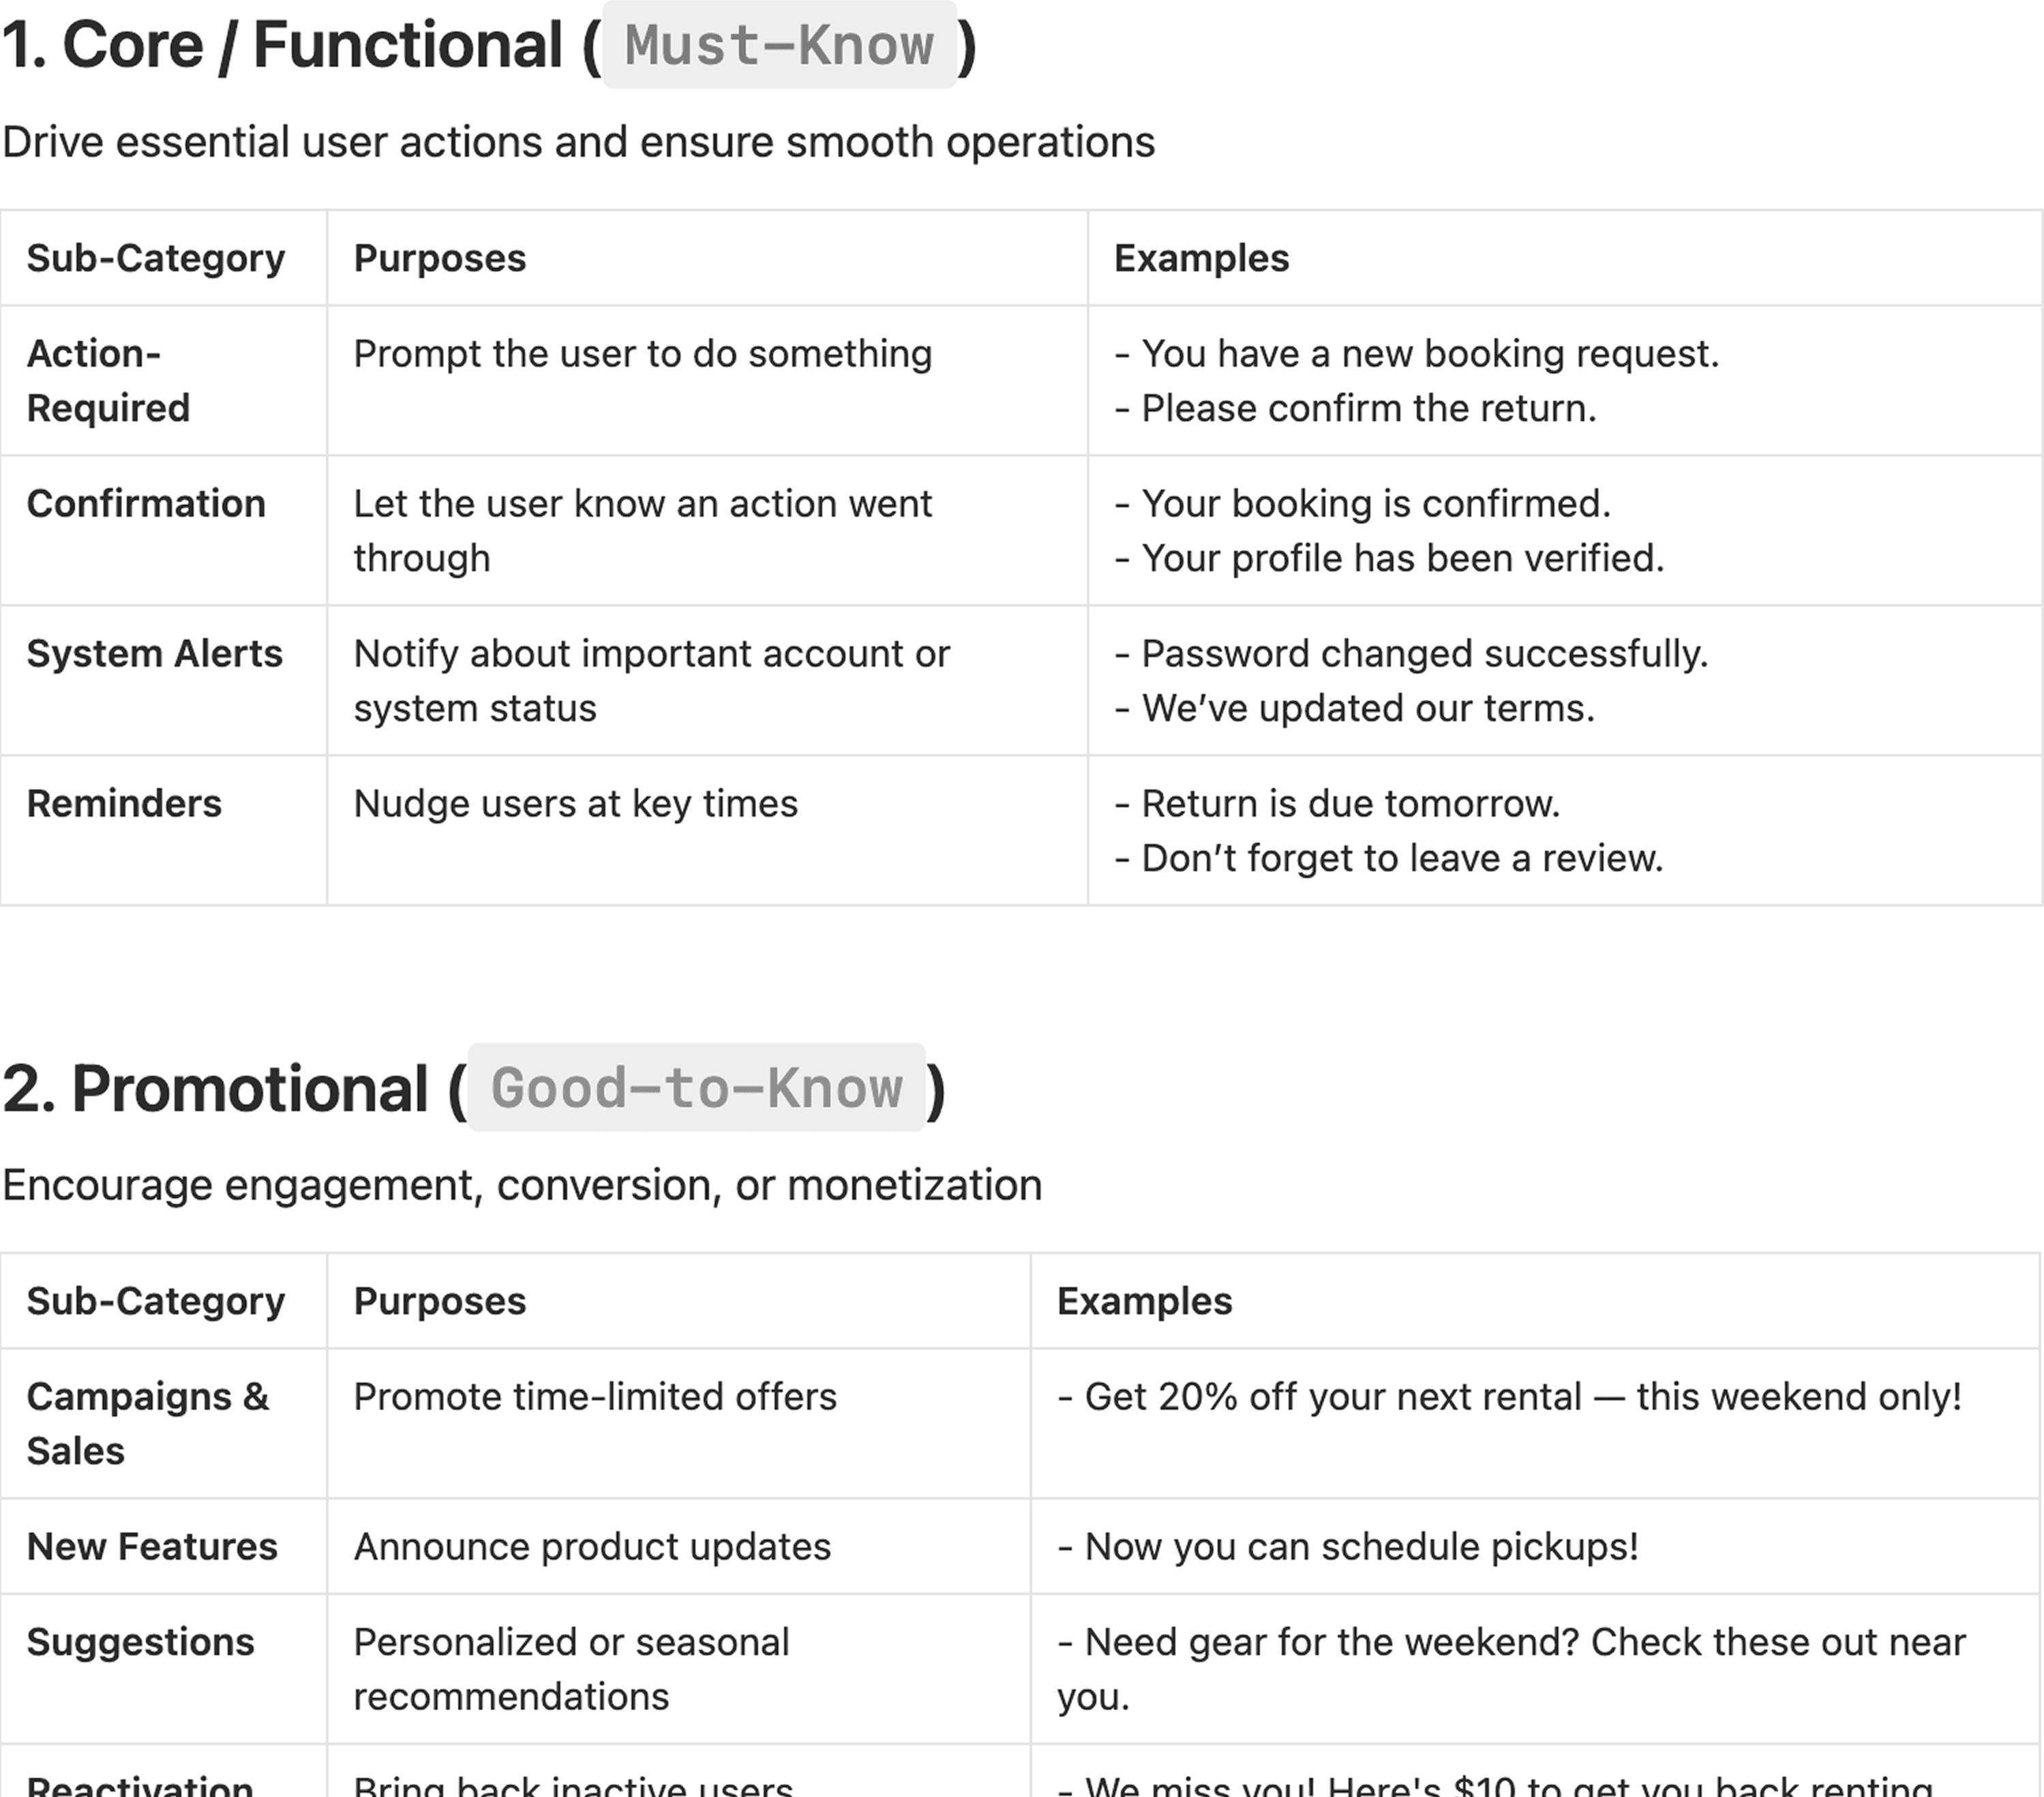Image resolution: width=2044 pixels, height=1797 pixels.
Task: Click the "2. Promotional" heading text
Action: click(x=216, y=1089)
